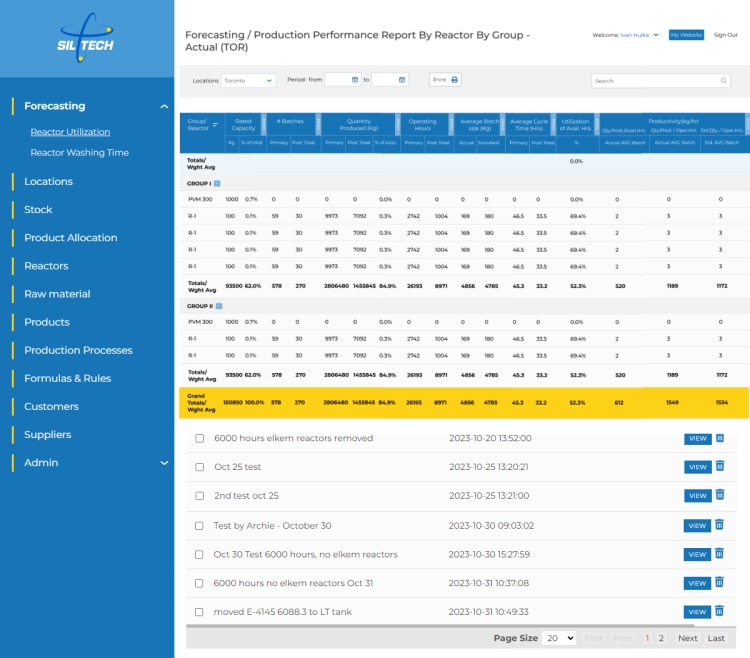View '6000 hours elkem reactors removed' entry

pyautogui.click(x=697, y=439)
